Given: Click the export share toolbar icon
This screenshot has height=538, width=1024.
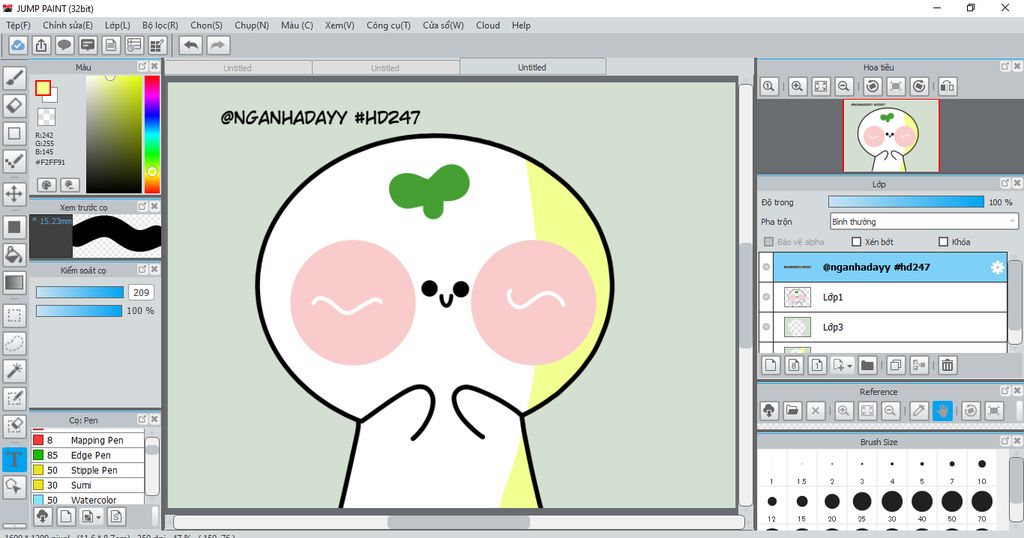Looking at the screenshot, I should point(41,45).
